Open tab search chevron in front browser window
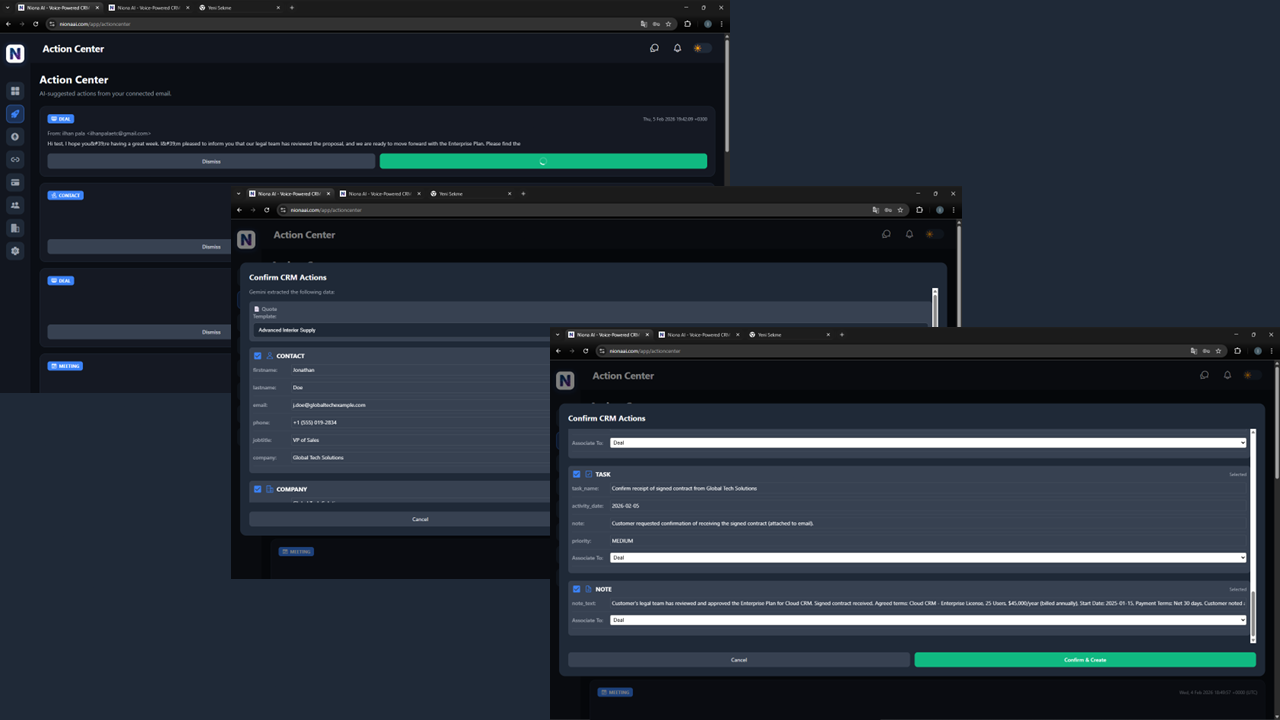 (556, 335)
